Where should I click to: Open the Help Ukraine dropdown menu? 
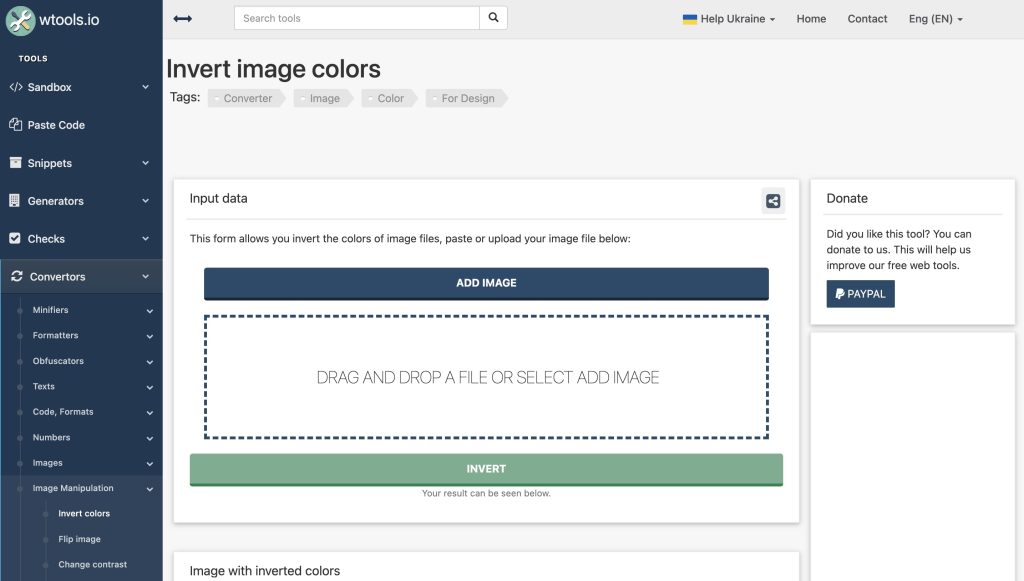point(729,19)
